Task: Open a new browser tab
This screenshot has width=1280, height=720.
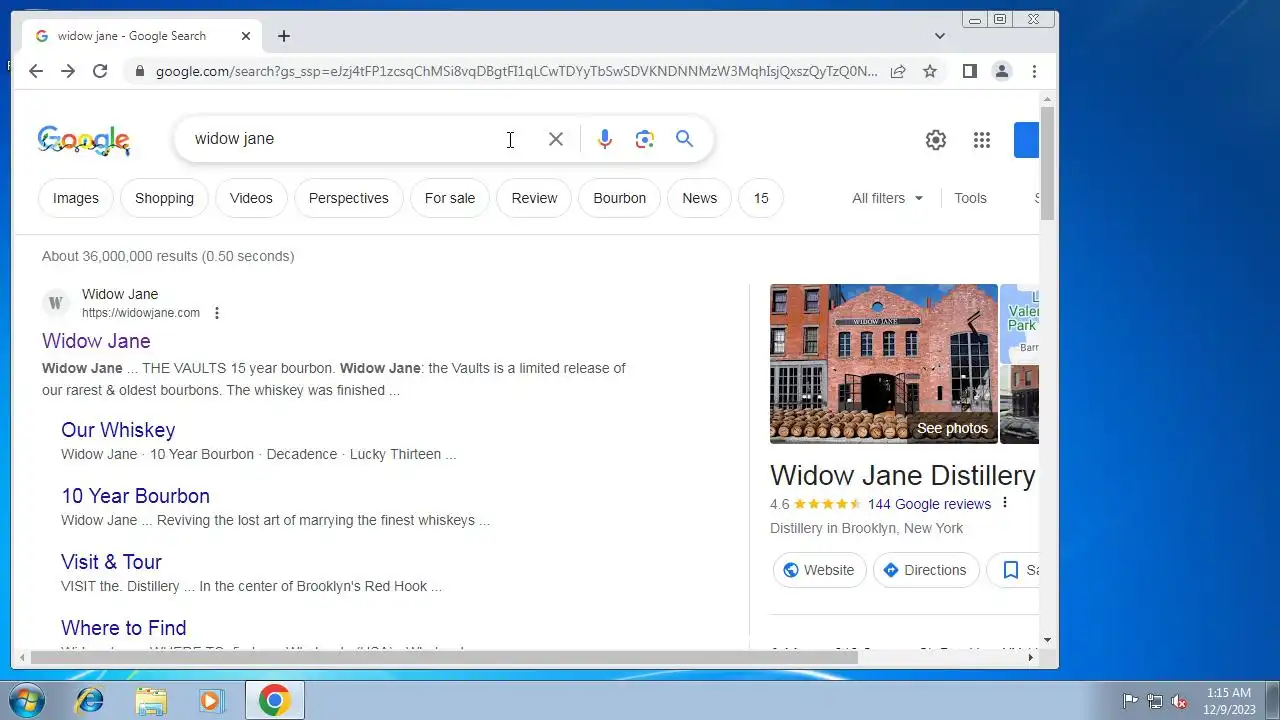Action: (284, 36)
